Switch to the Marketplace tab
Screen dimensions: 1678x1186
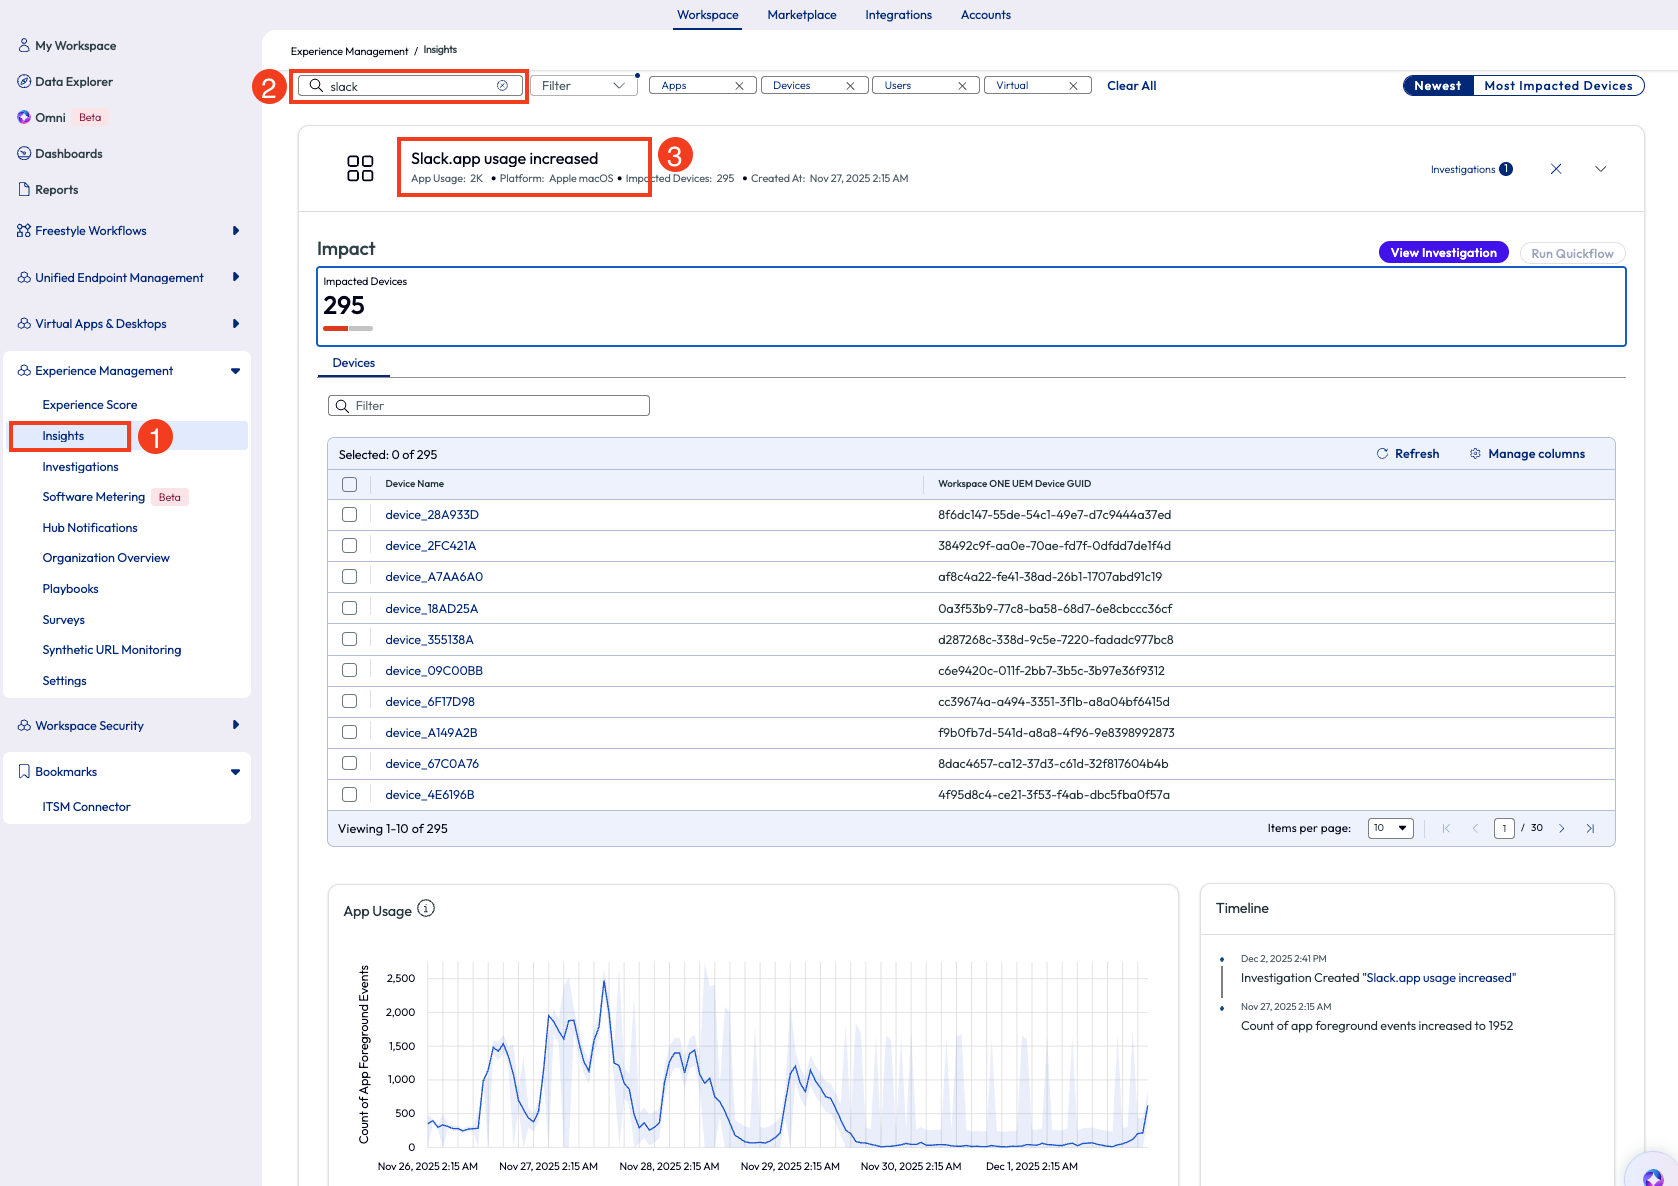[x=802, y=15]
